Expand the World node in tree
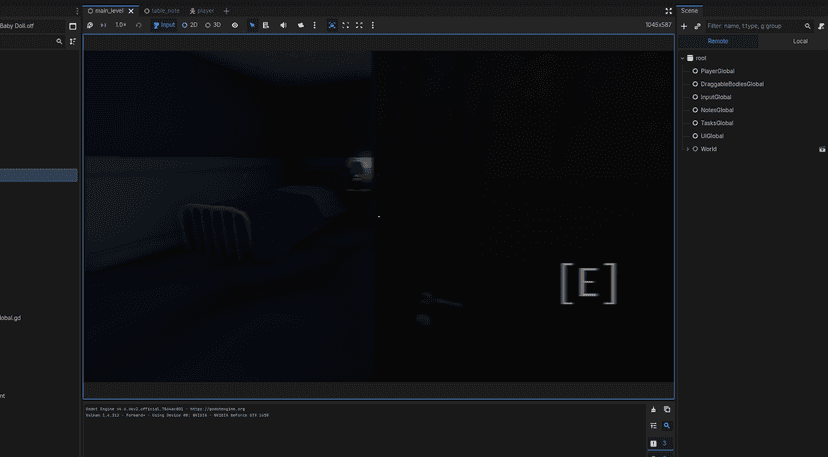 [x=687, y=149]
